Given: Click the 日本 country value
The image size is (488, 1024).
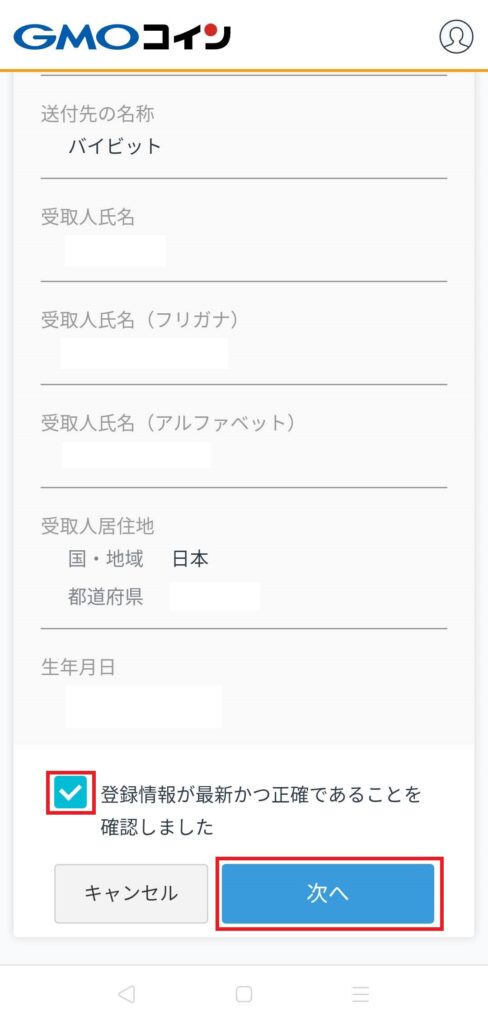Looking at the screenshot, I should click(190, 559).
